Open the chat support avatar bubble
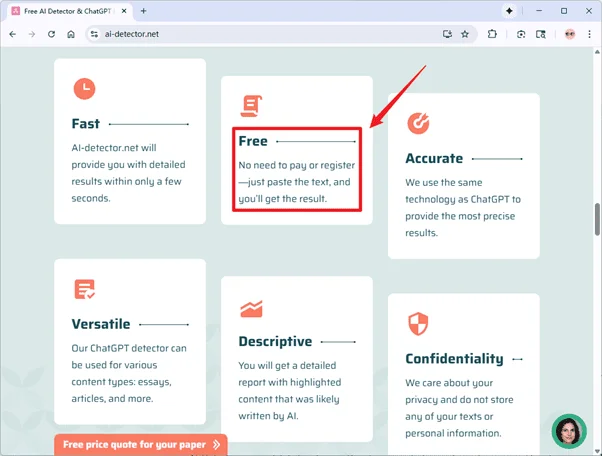 coord(569,431)
